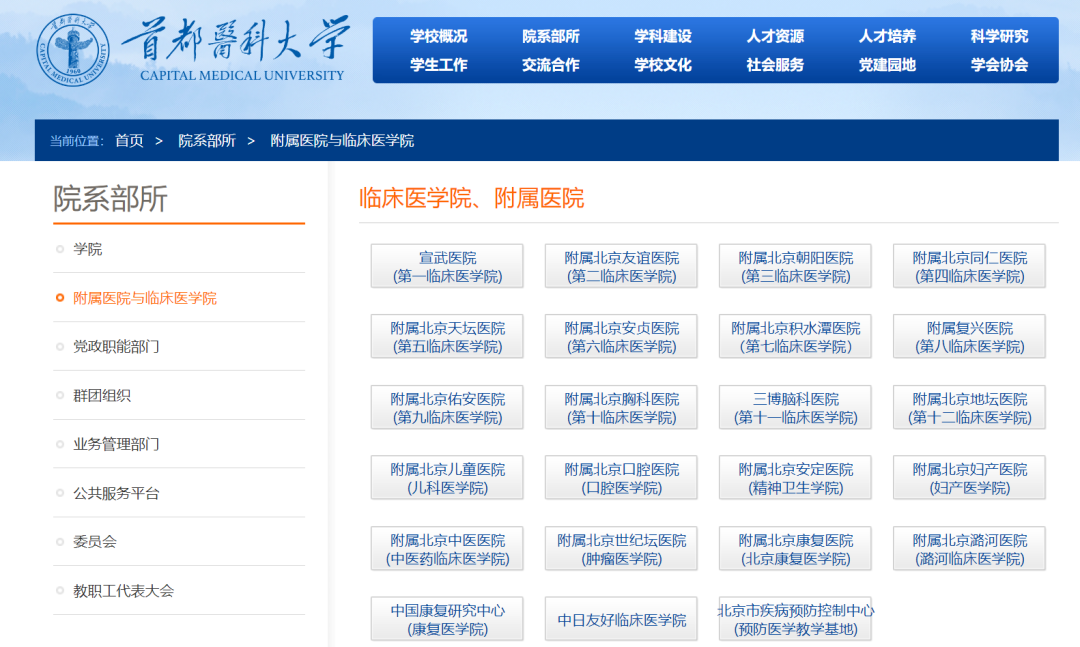Go to 党建园地 in the navigation bar

coord(887,65)
